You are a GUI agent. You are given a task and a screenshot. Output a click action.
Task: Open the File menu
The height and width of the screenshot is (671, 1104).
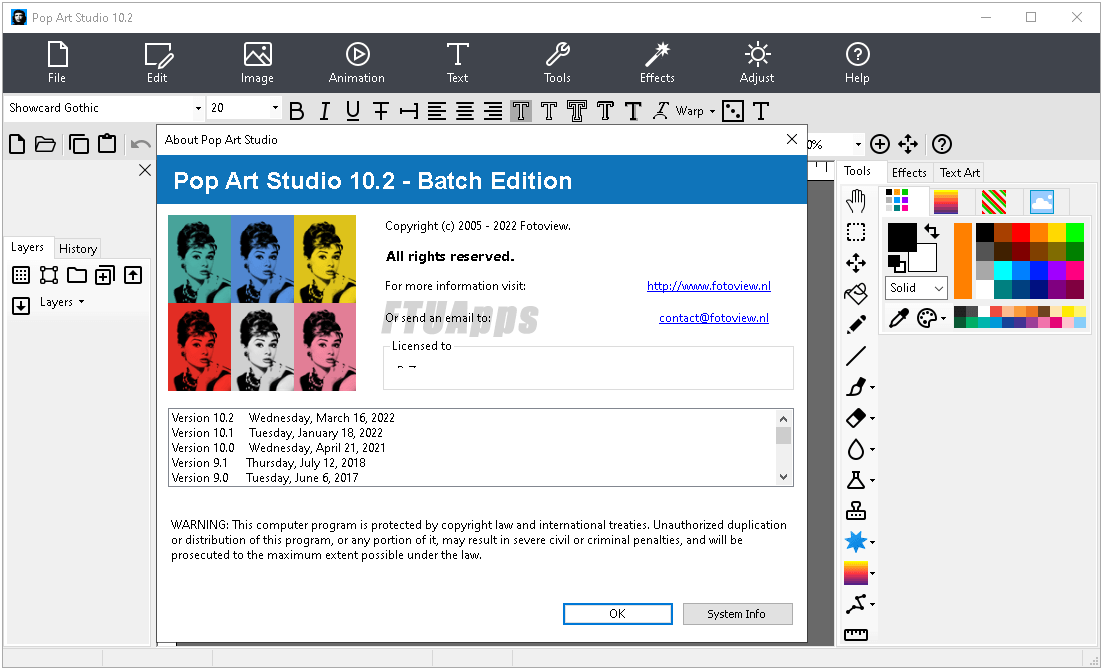tap(57, 63)
